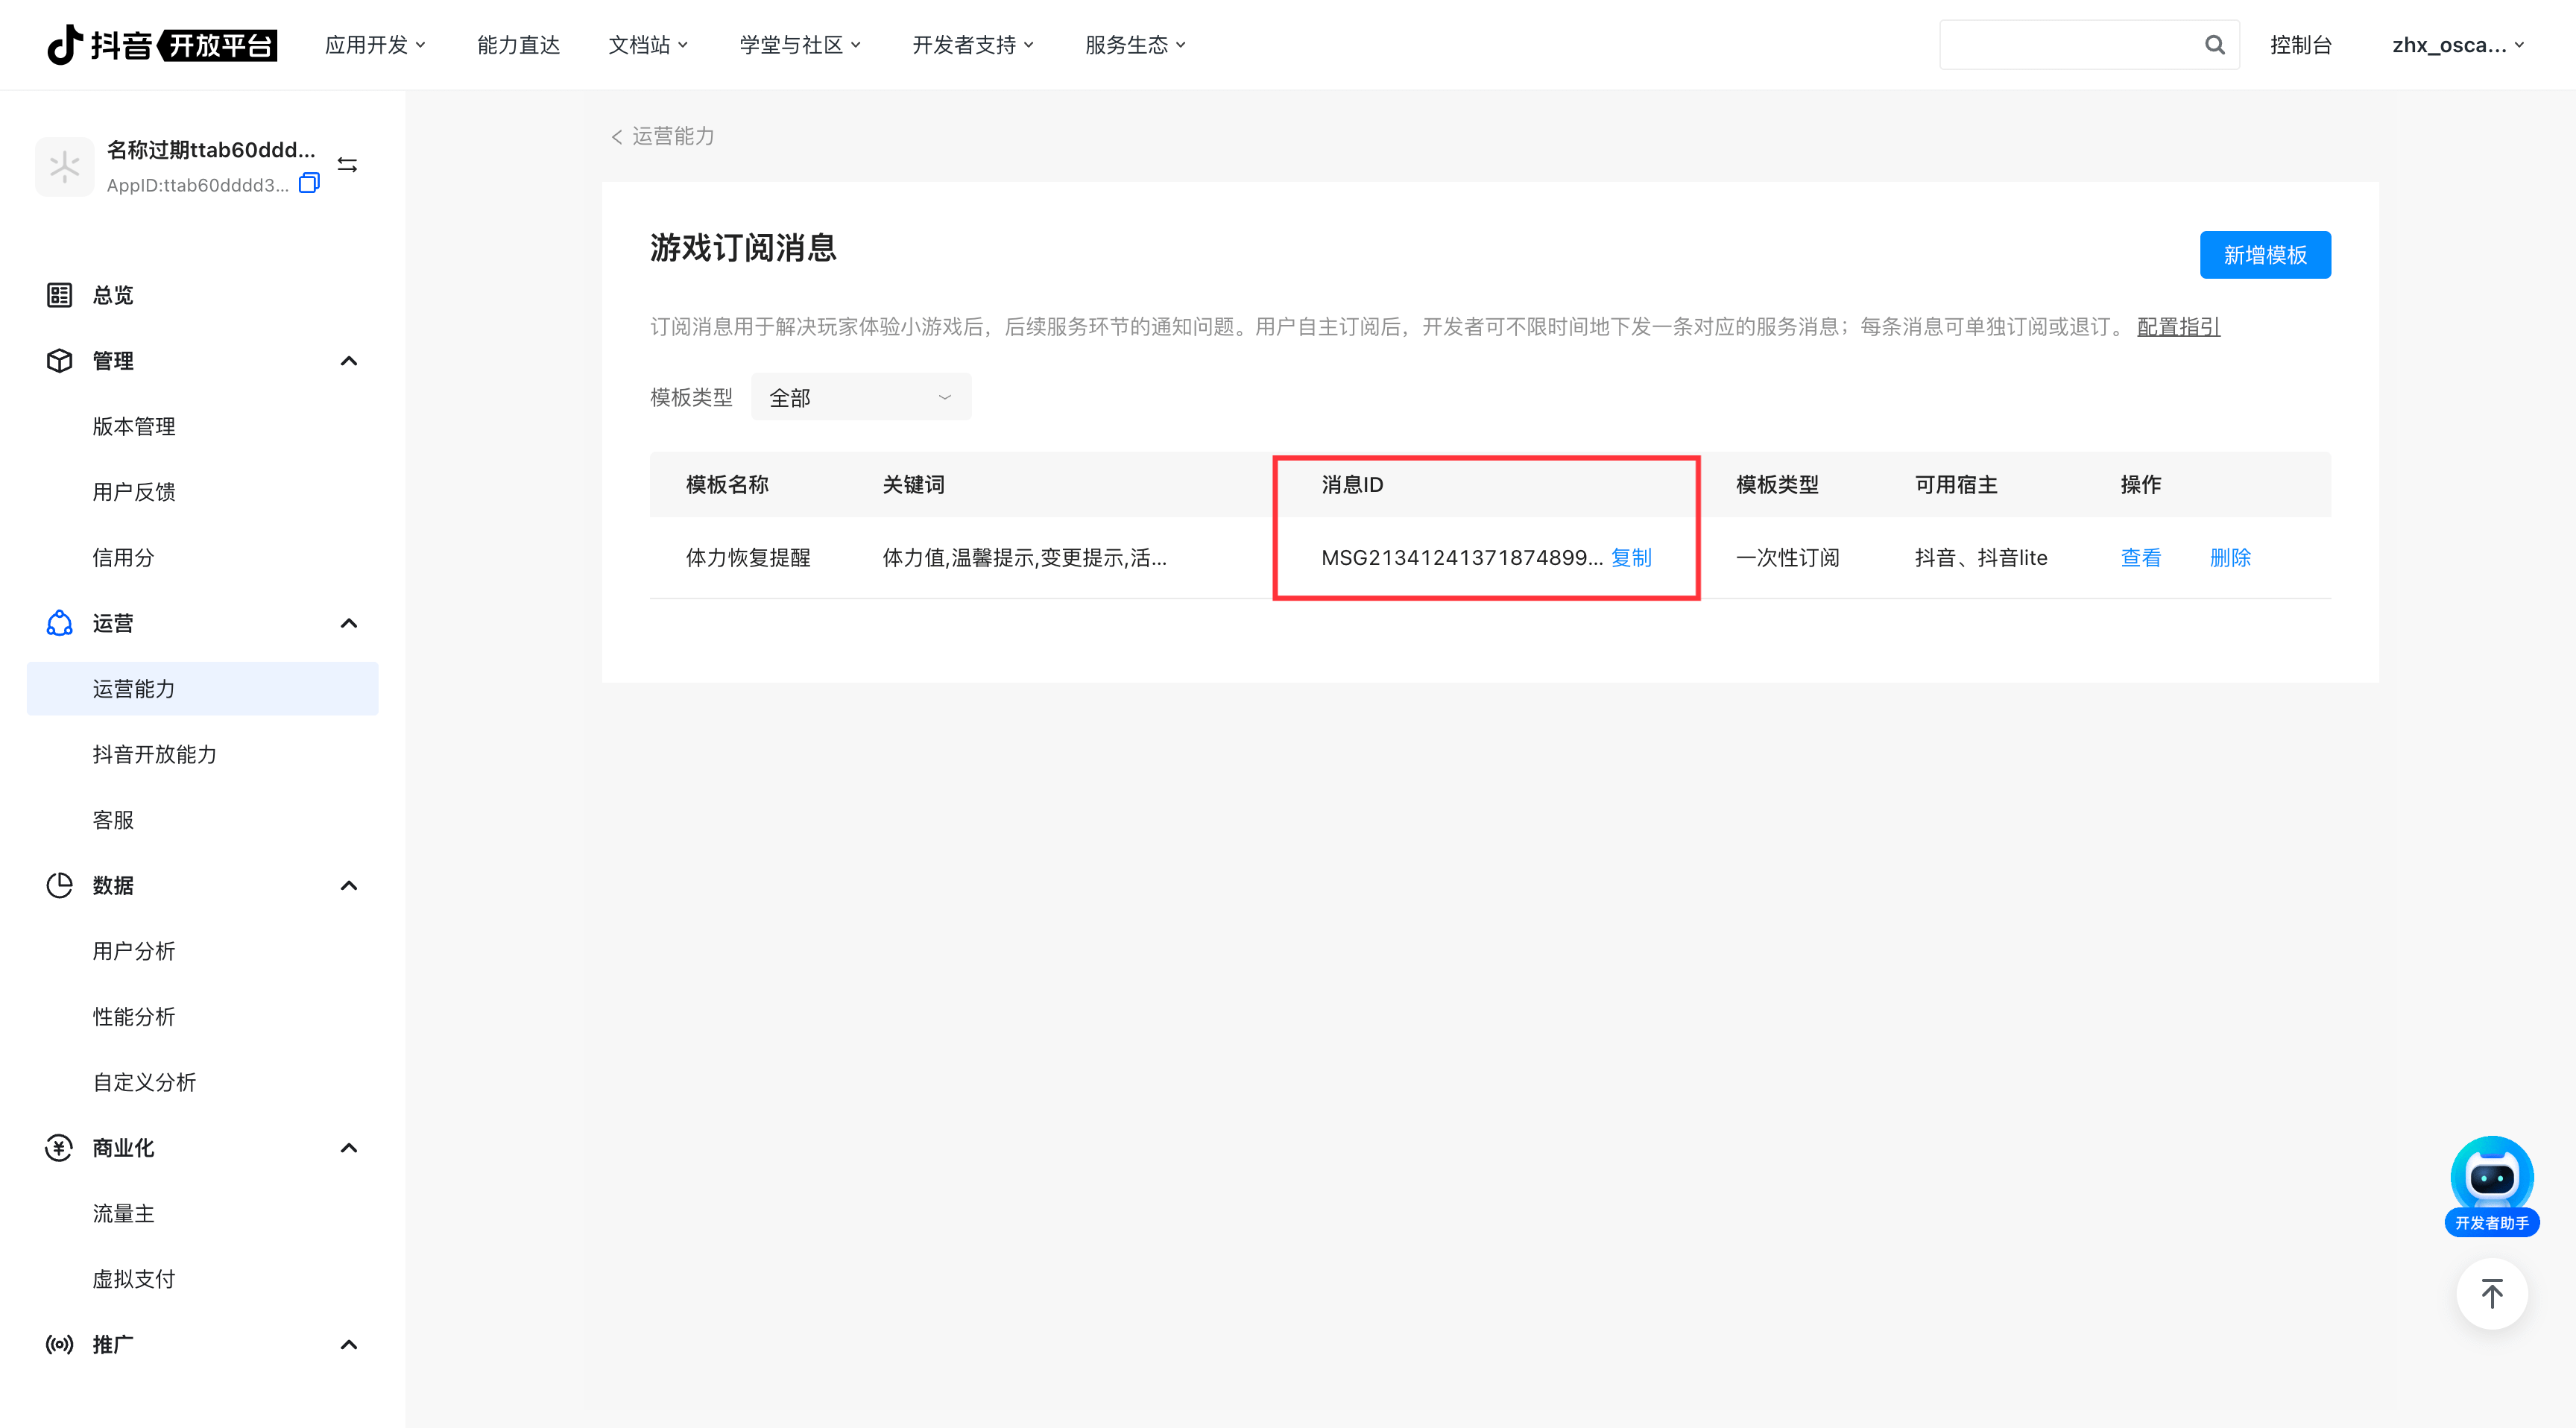Click the back-to-top arrow button

click(2491, 1294)
